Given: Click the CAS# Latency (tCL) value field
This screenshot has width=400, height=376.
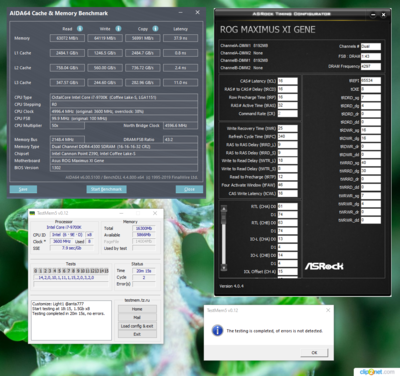Looking at the screenshot, I should [287, 81].
